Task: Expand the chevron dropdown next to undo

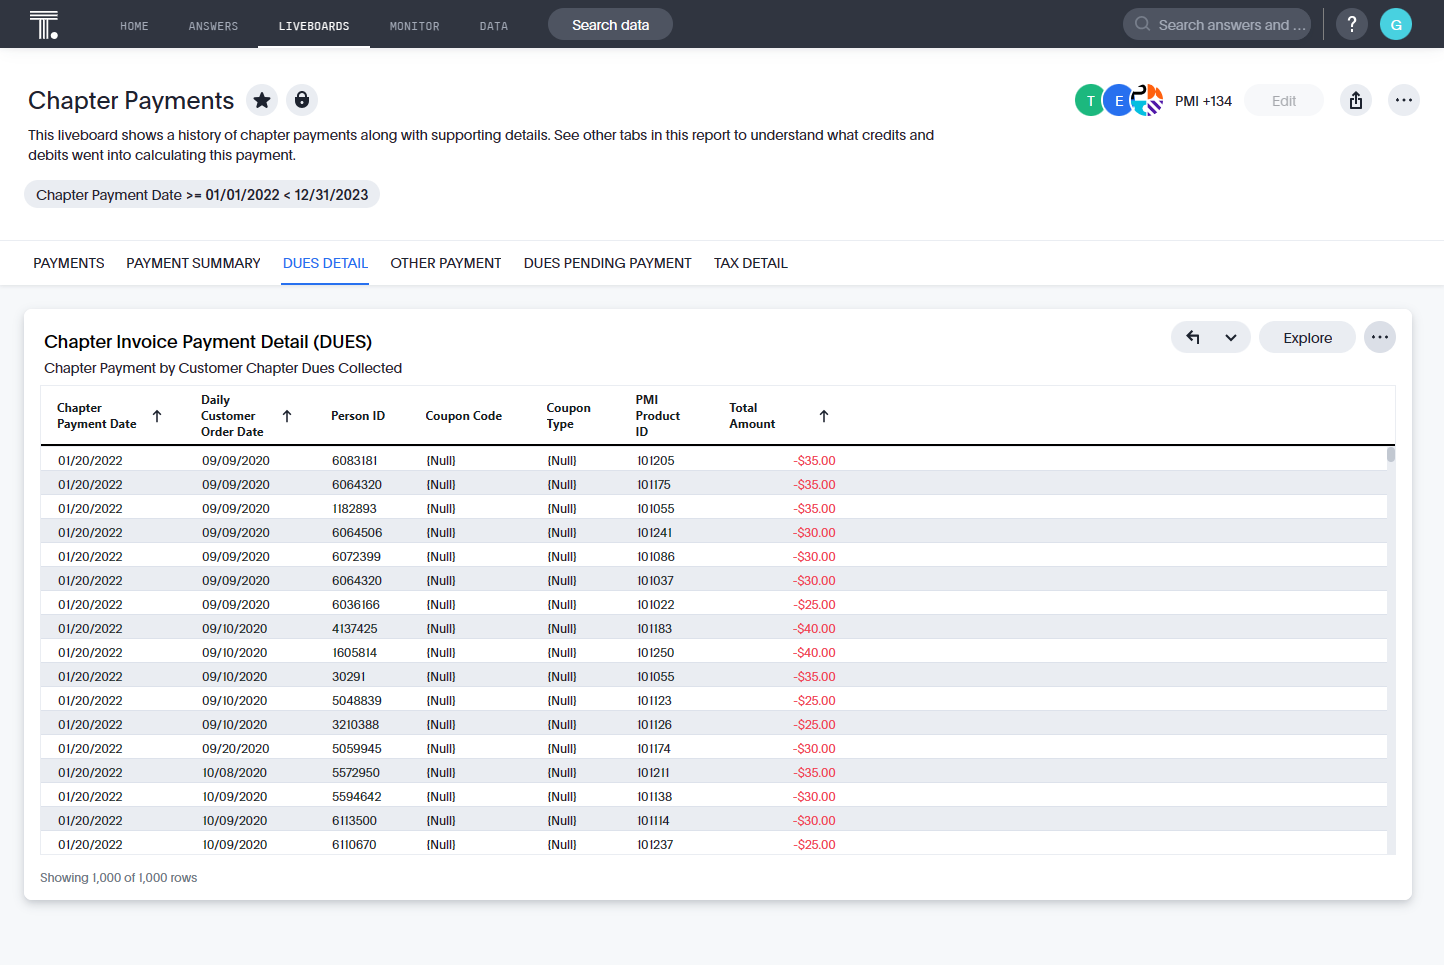Action: 1231,337
